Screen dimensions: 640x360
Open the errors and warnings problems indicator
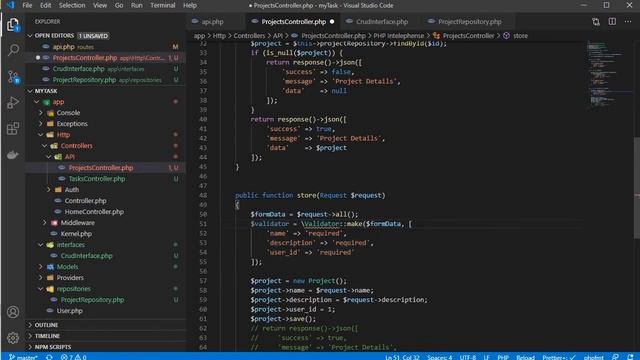pyautogui.click(x=73, y=357)
